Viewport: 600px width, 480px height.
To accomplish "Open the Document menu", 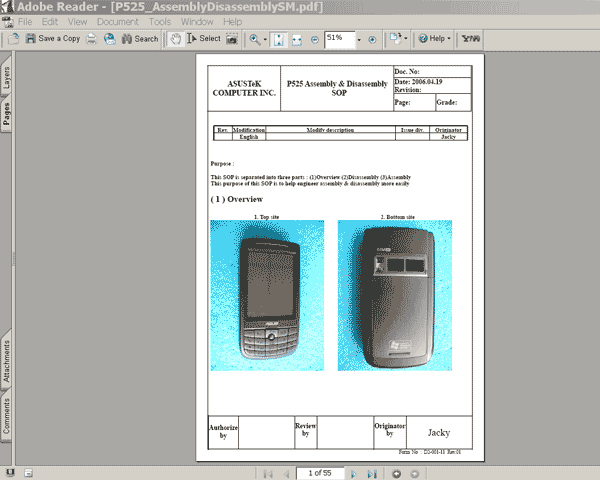I will point(117,22).
